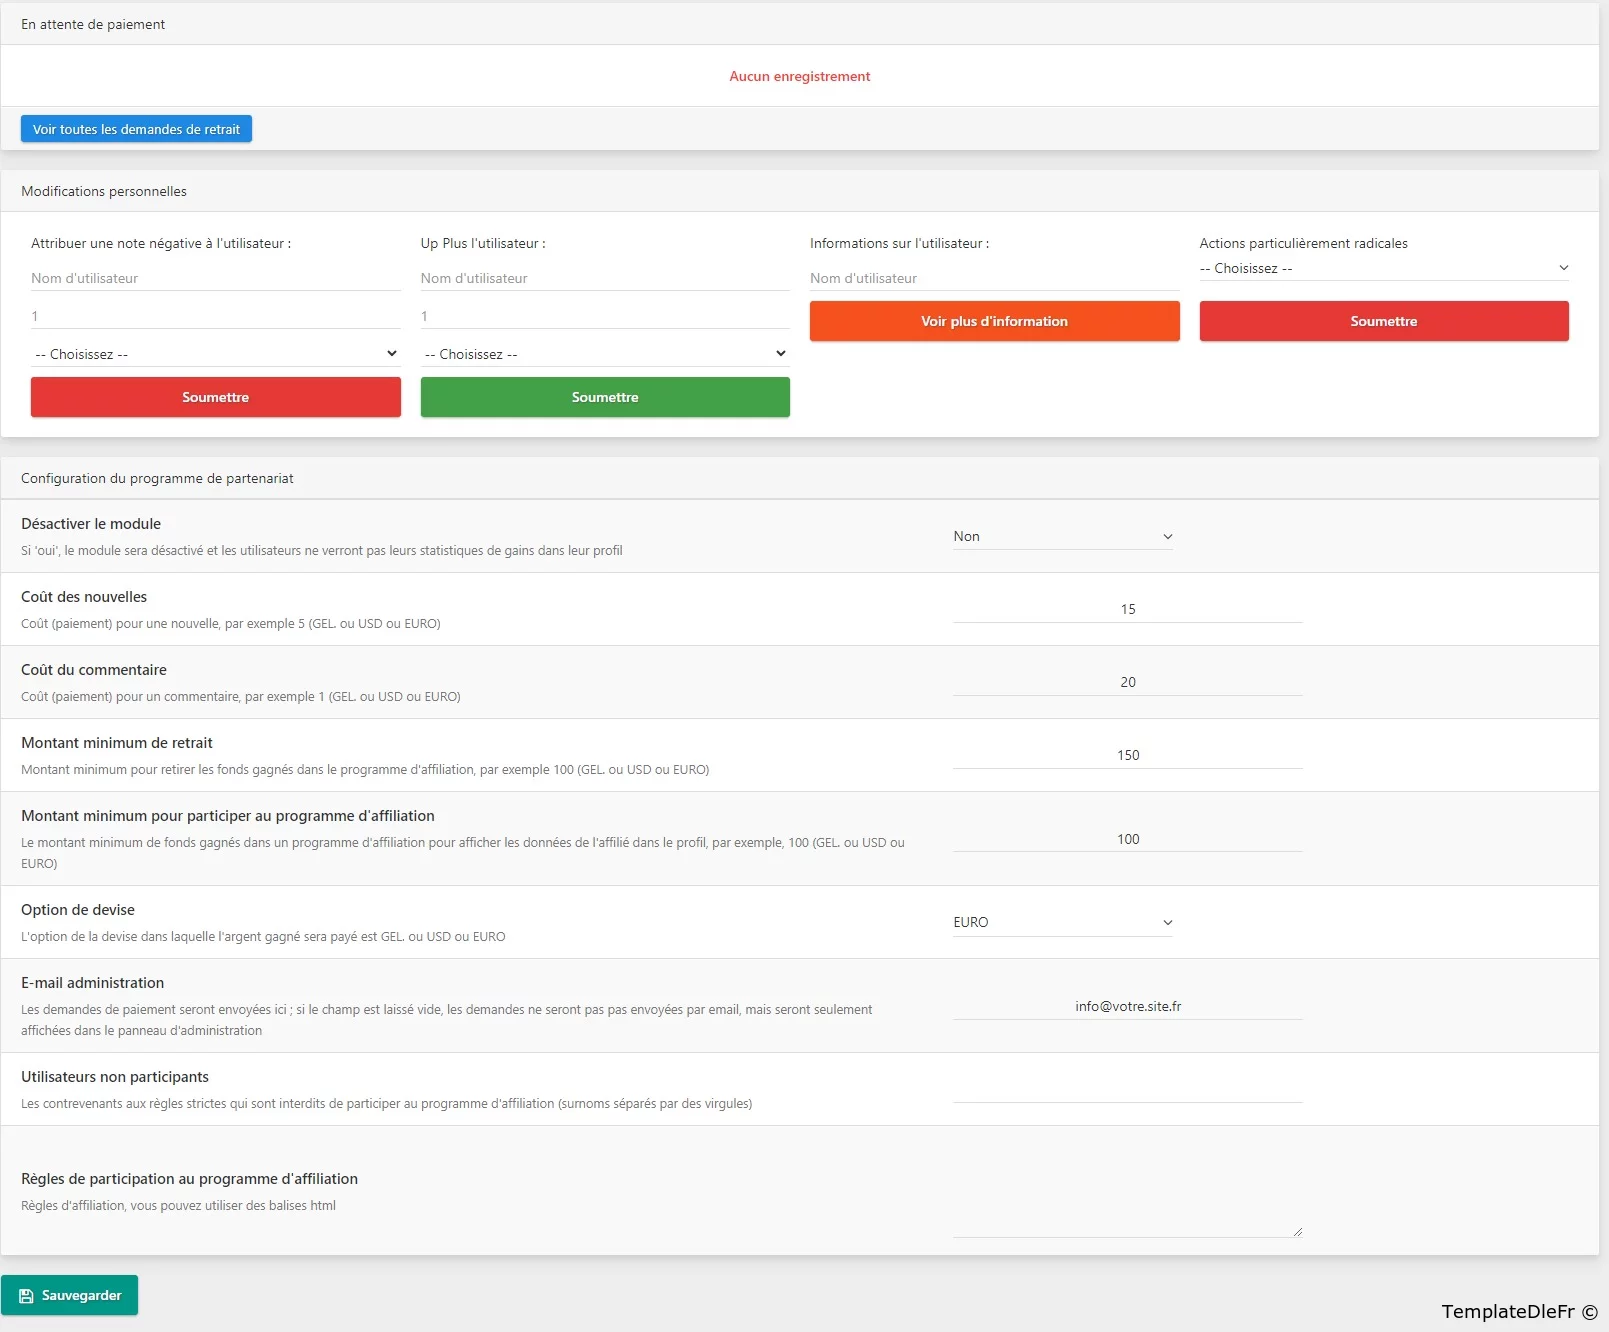Submit the negative note with red Soumettre

[x=215, y=397]
